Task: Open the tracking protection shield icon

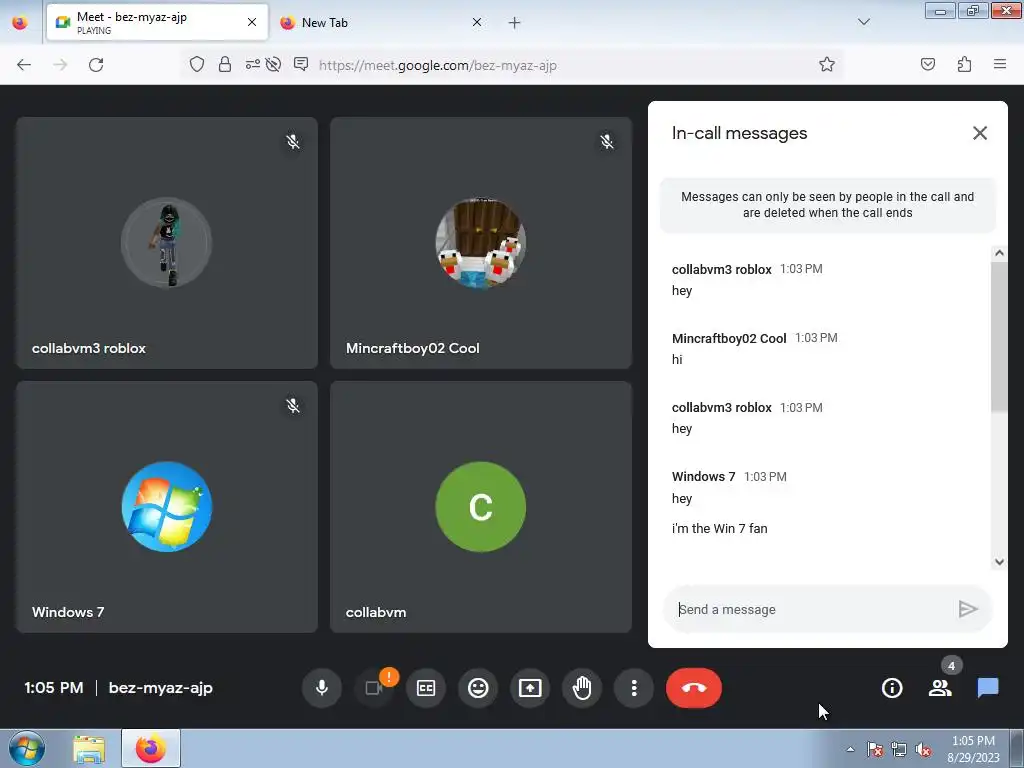Action: 197,64
